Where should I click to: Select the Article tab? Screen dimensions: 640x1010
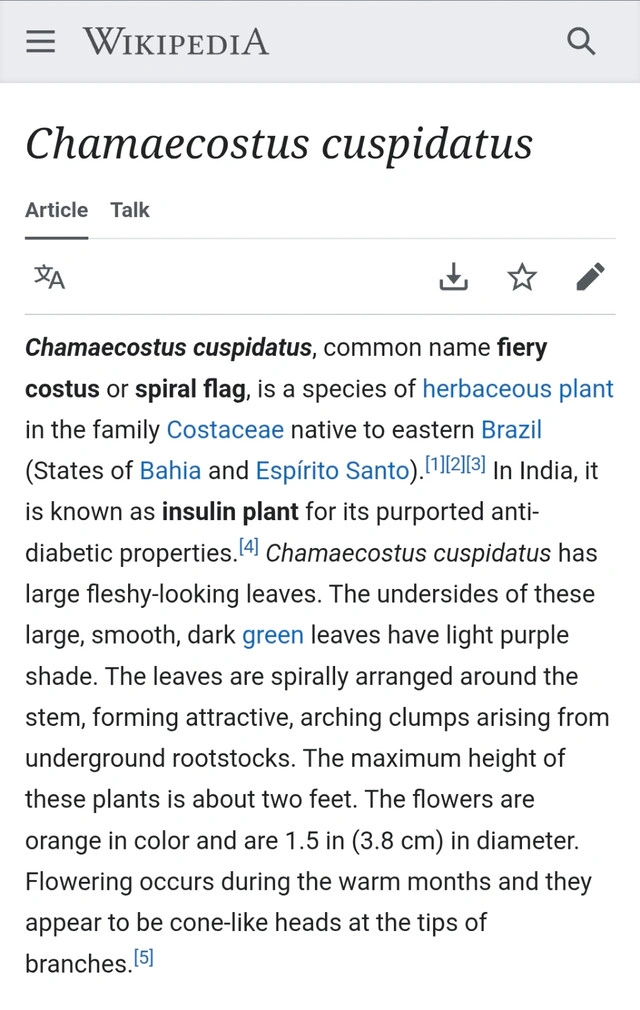pyautogui.click(x=56, y=210)
